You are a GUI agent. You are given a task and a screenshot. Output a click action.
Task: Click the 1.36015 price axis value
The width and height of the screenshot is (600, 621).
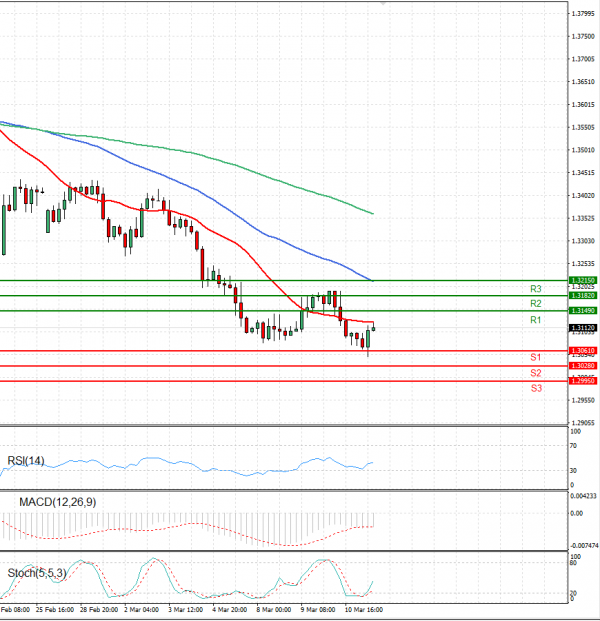583,105
